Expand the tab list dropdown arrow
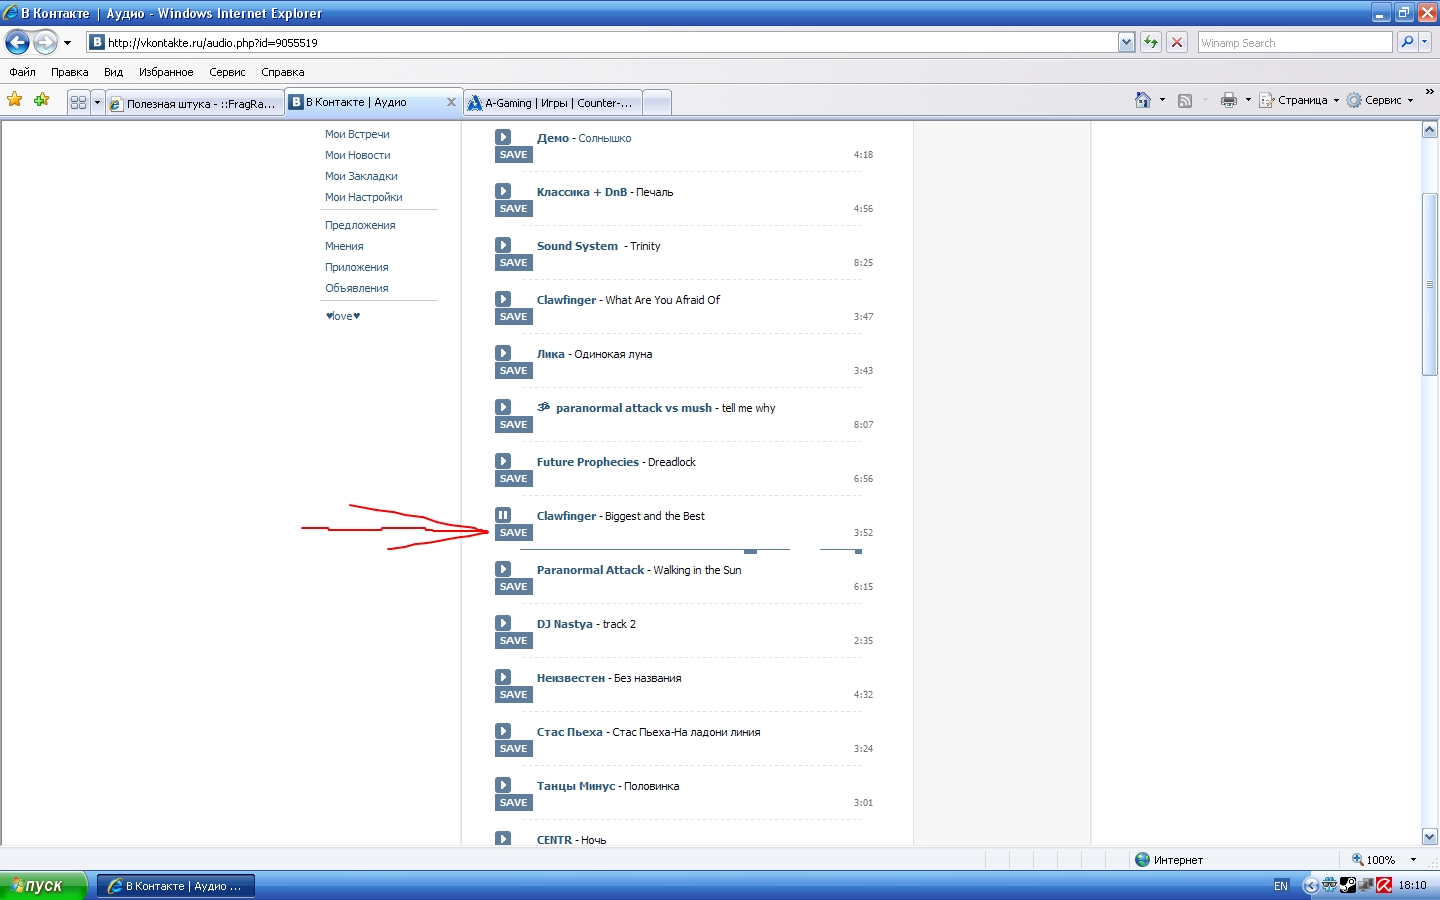The height and width of the screenshot is (900, 1440). coord(97,102)
